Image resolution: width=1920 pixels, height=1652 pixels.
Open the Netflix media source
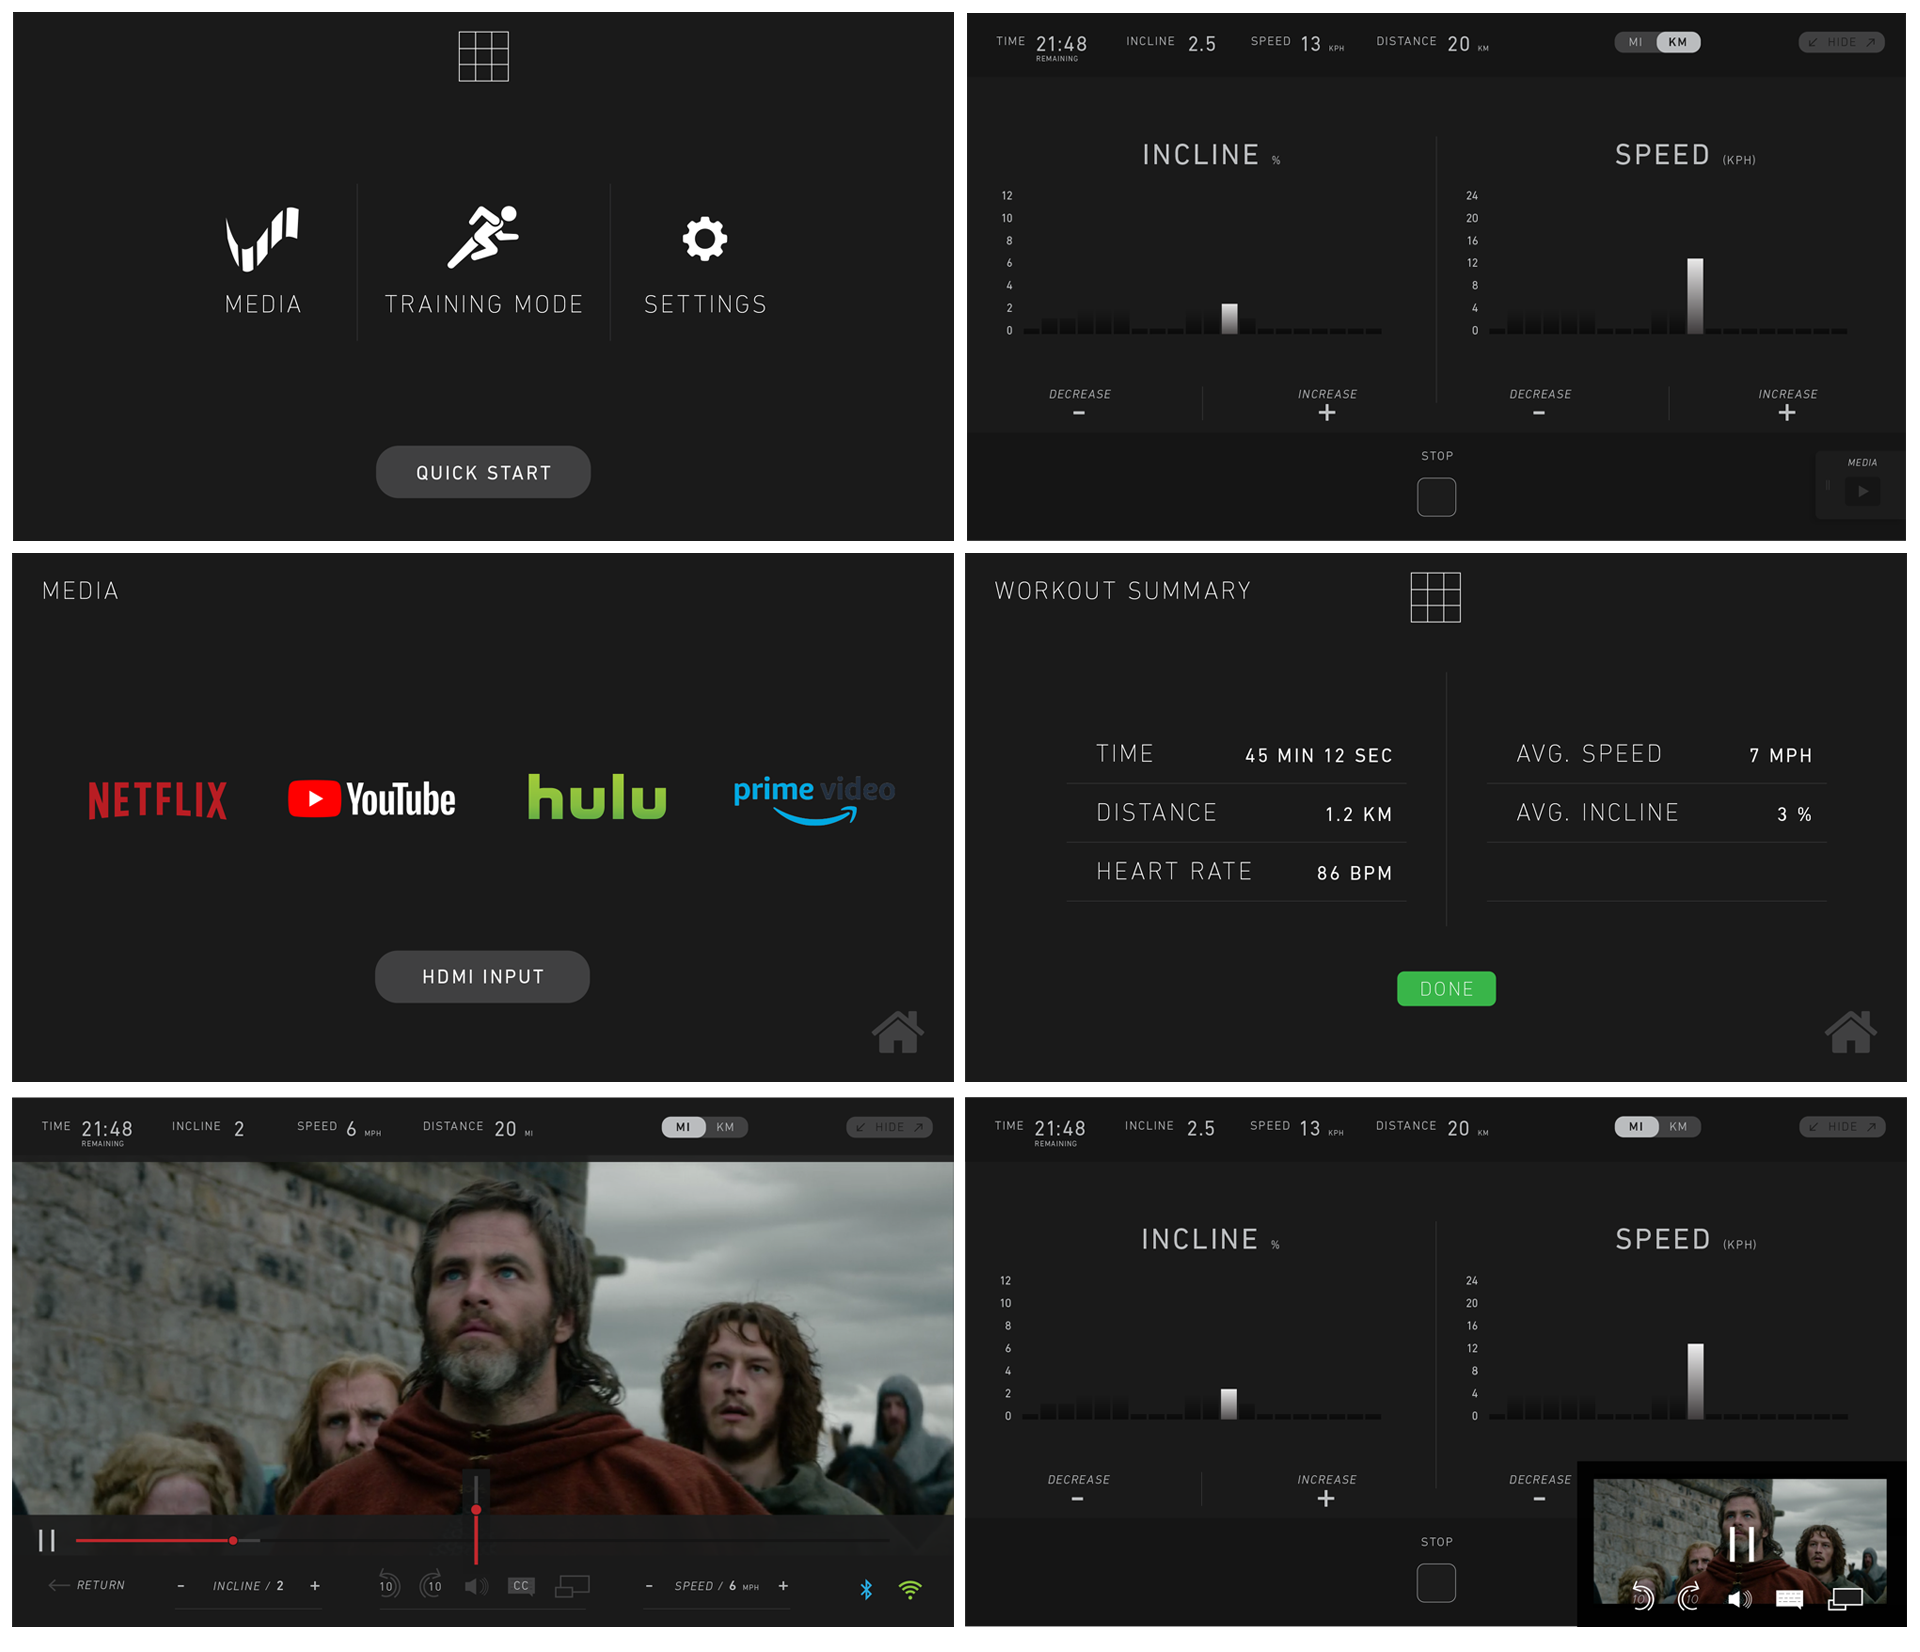coord(157,800)
